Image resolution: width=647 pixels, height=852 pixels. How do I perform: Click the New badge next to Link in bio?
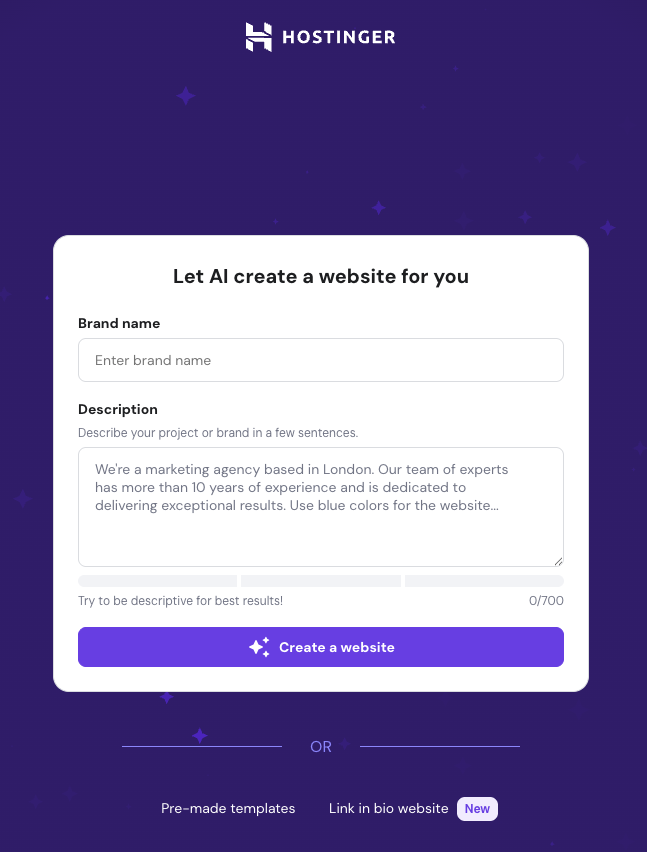[477, 808]
